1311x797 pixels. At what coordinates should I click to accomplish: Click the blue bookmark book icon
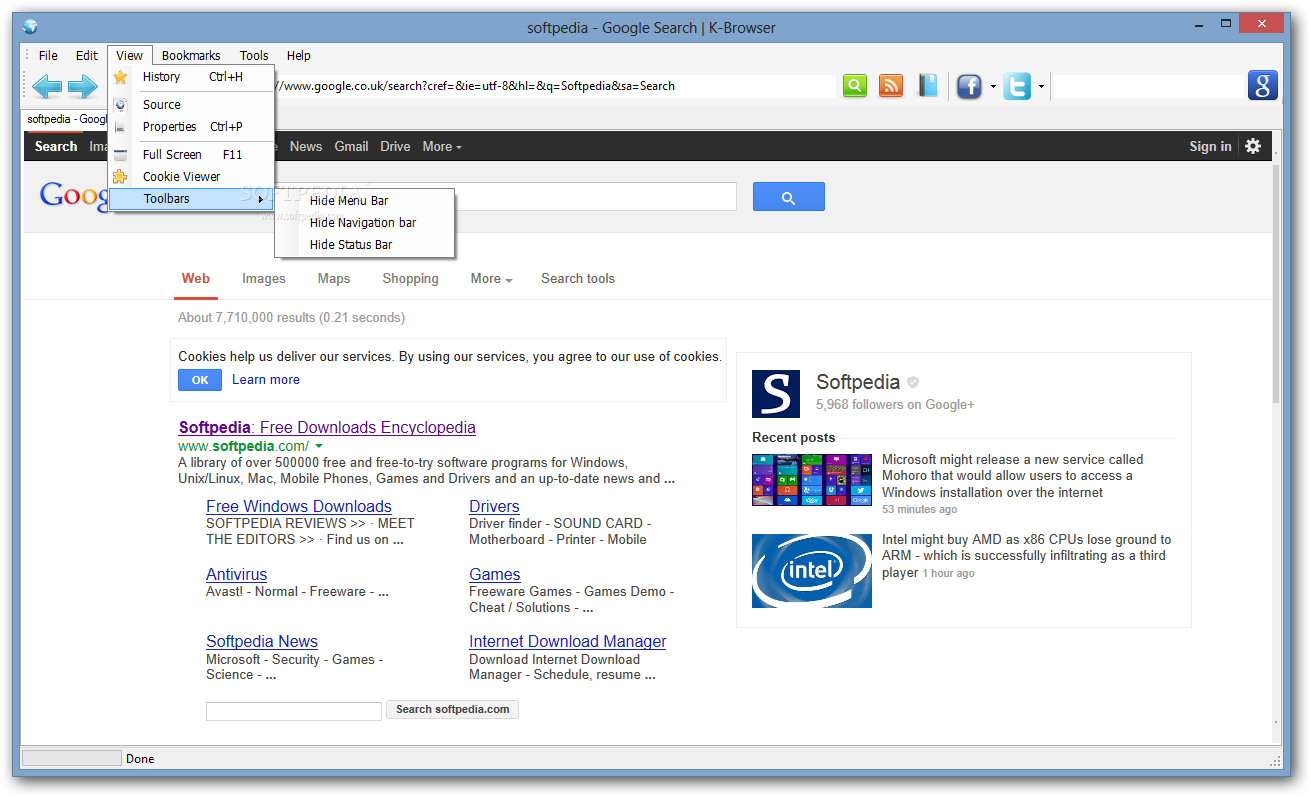pyautogui.click(x=929, y=86)
